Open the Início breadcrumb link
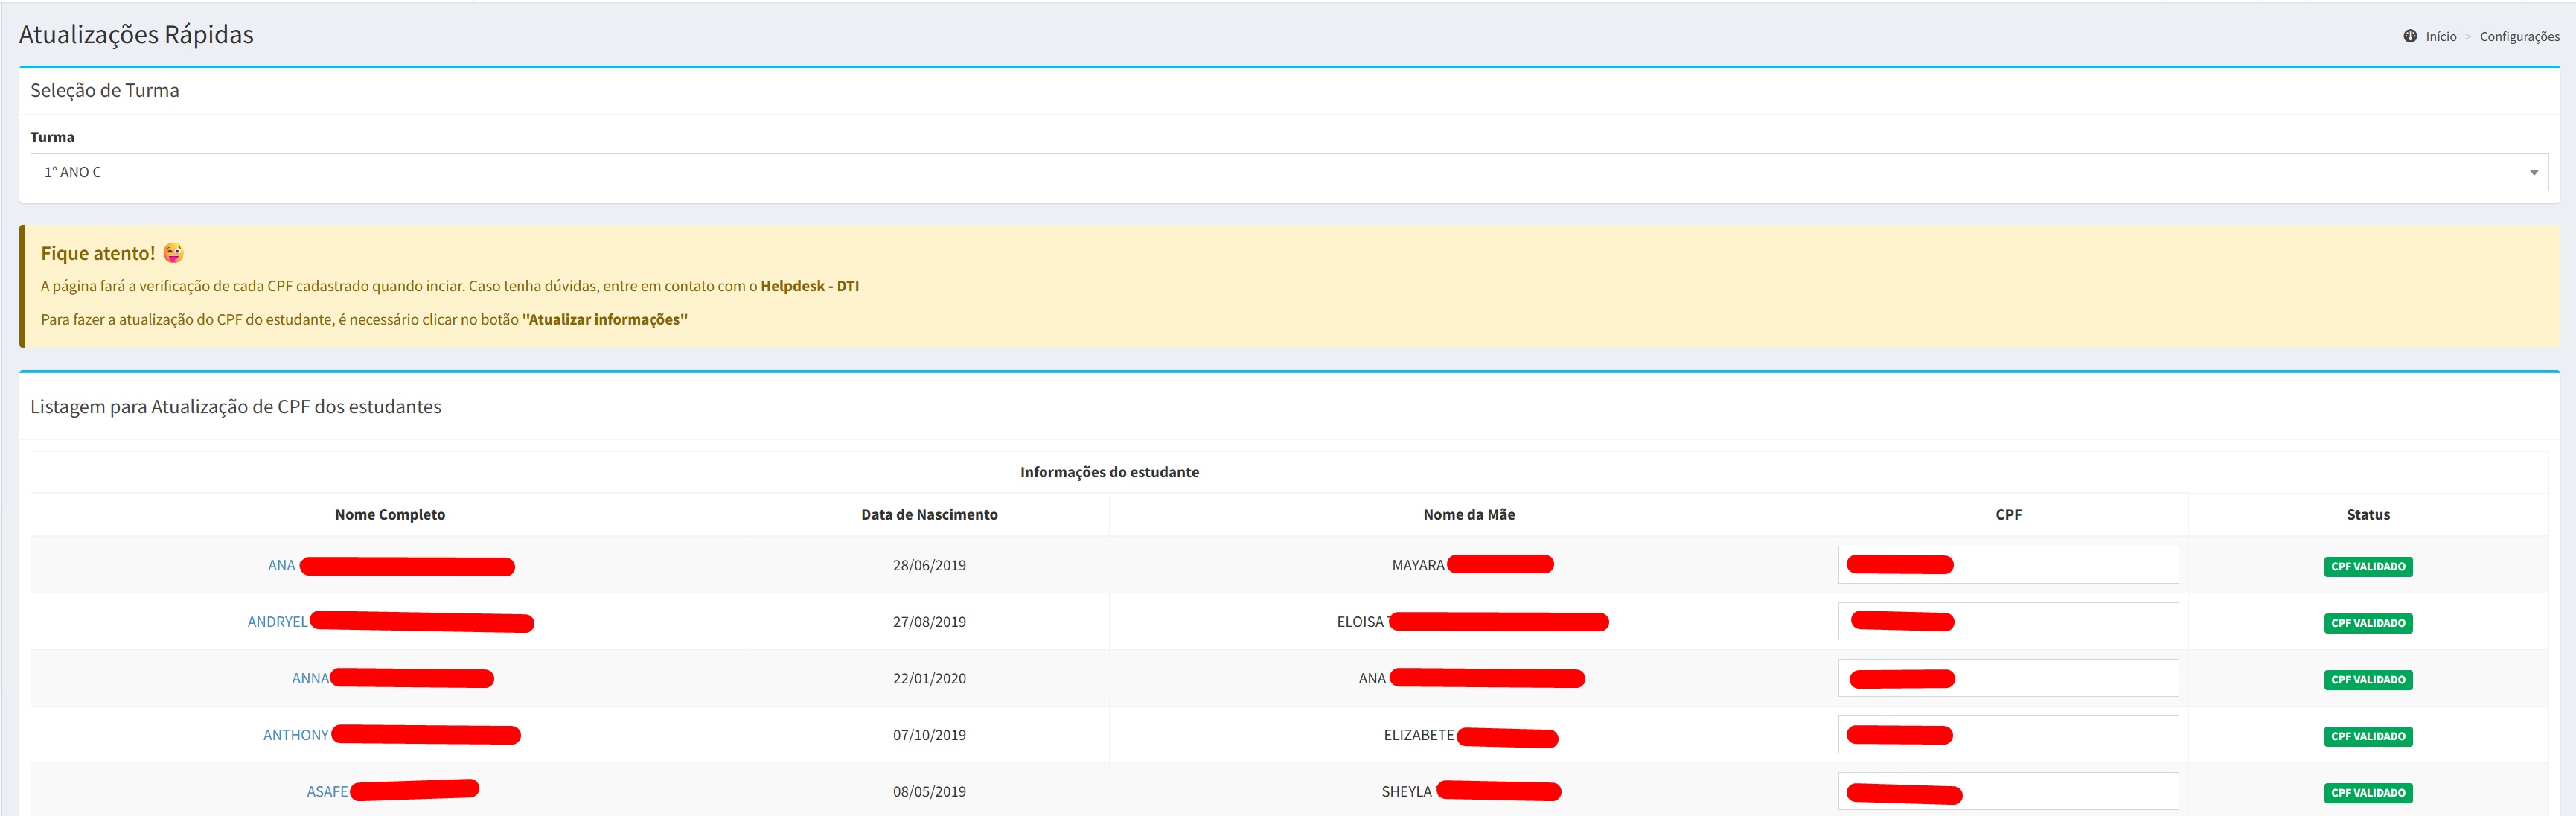Image resolution: width=2576 pixels, height=816 pixels. 2440,37
